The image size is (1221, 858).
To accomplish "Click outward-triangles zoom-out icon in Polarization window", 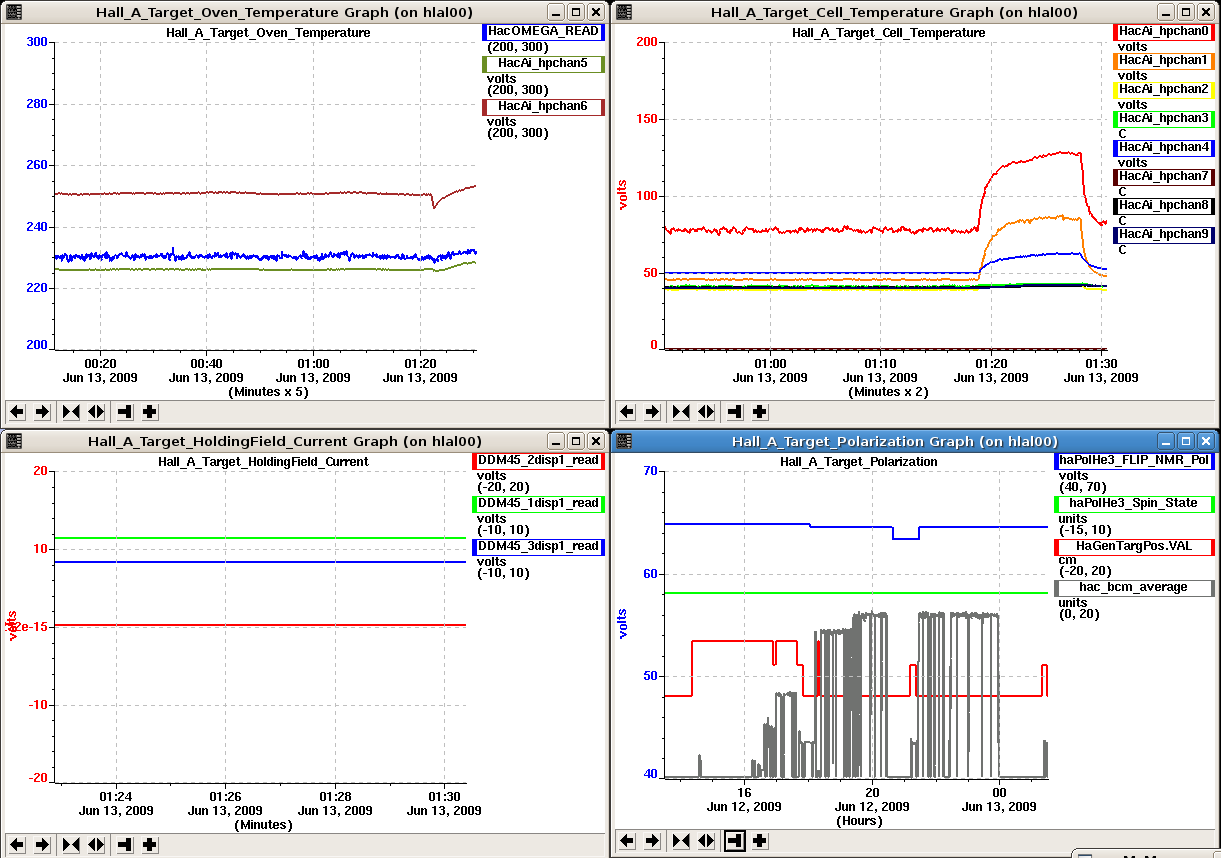I will (707, 841).
